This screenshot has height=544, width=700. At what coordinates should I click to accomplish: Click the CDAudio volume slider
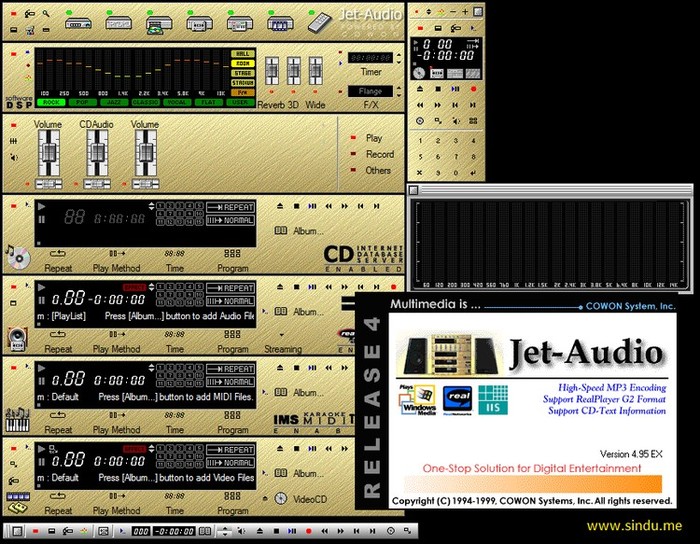point(97,153)
